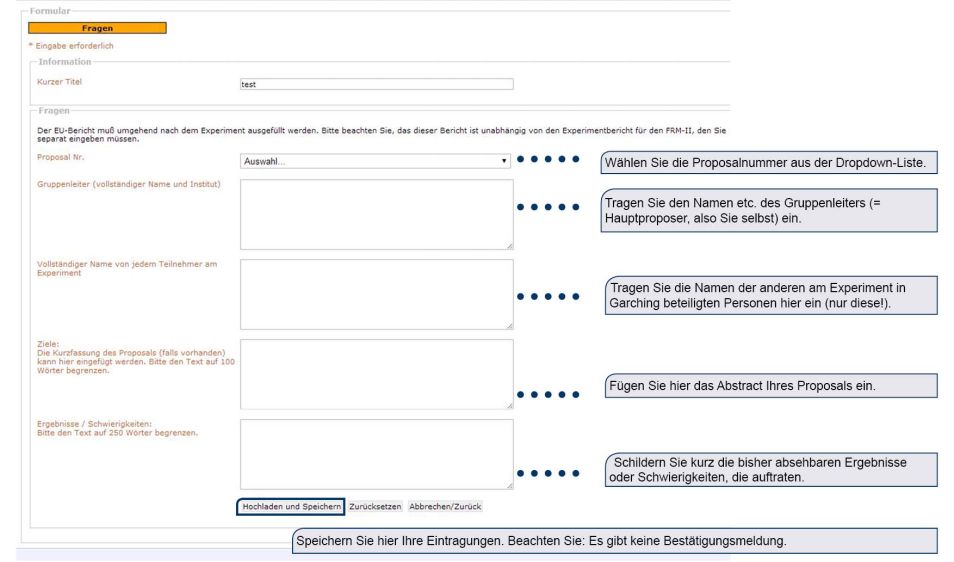954x562 pixels.
Task: Open the Fragen tab
Action: tap(97, 28)
